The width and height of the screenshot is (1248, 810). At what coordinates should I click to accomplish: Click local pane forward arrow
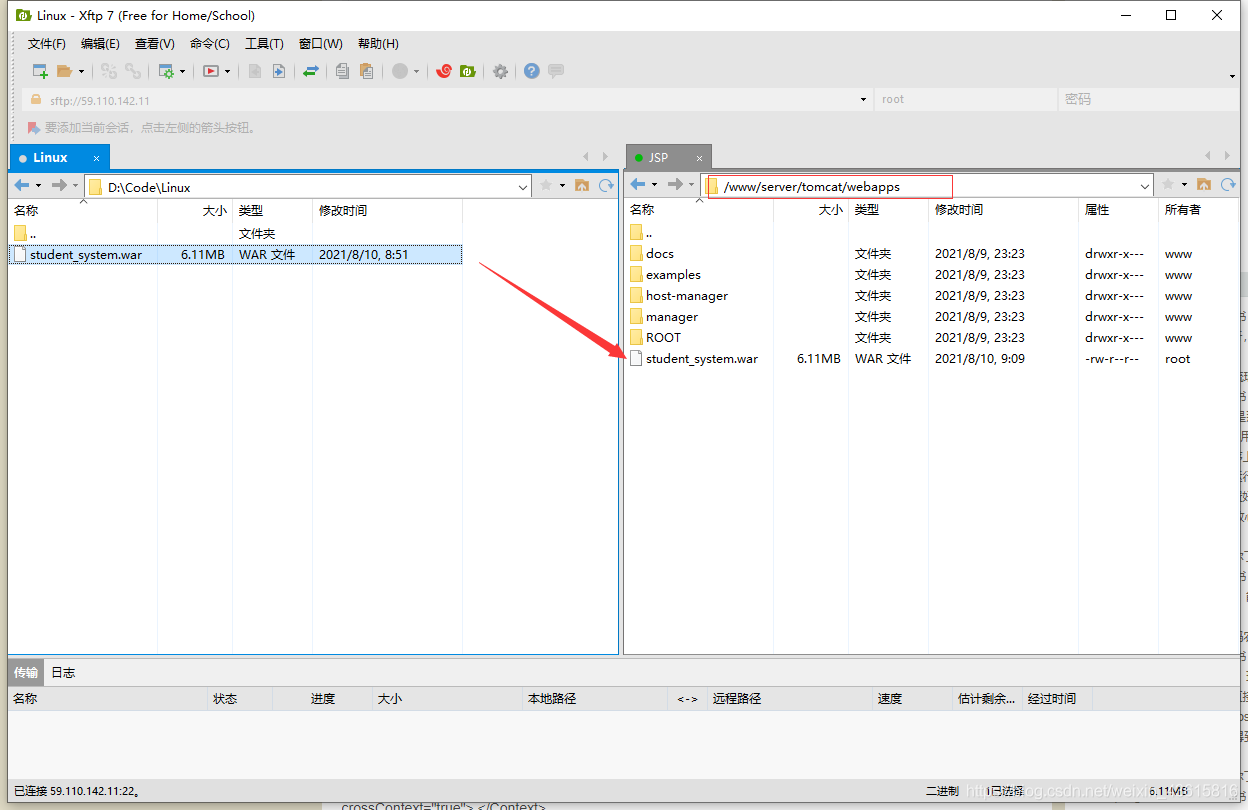(x=60, y=185)
